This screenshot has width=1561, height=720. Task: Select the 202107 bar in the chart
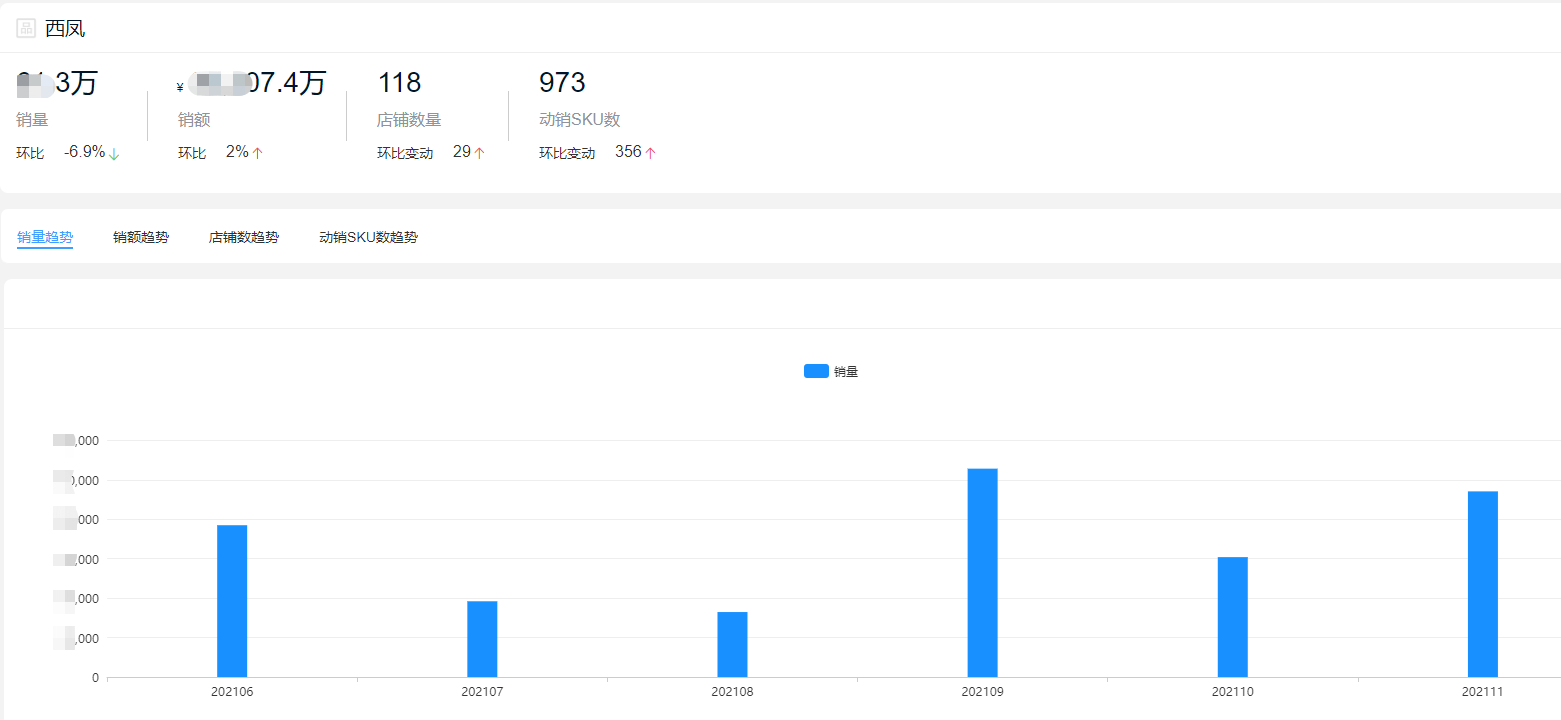(482, 639)
